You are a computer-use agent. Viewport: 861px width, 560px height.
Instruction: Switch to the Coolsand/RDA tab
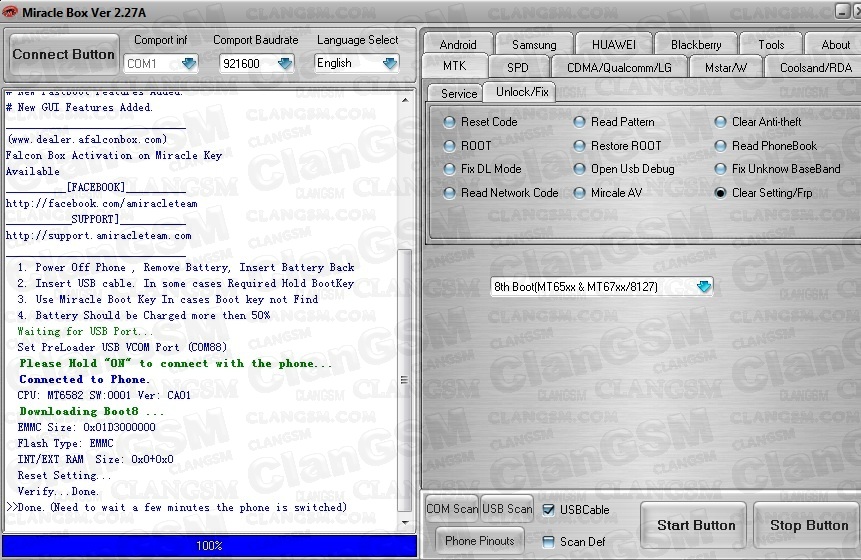coord(815,67)
